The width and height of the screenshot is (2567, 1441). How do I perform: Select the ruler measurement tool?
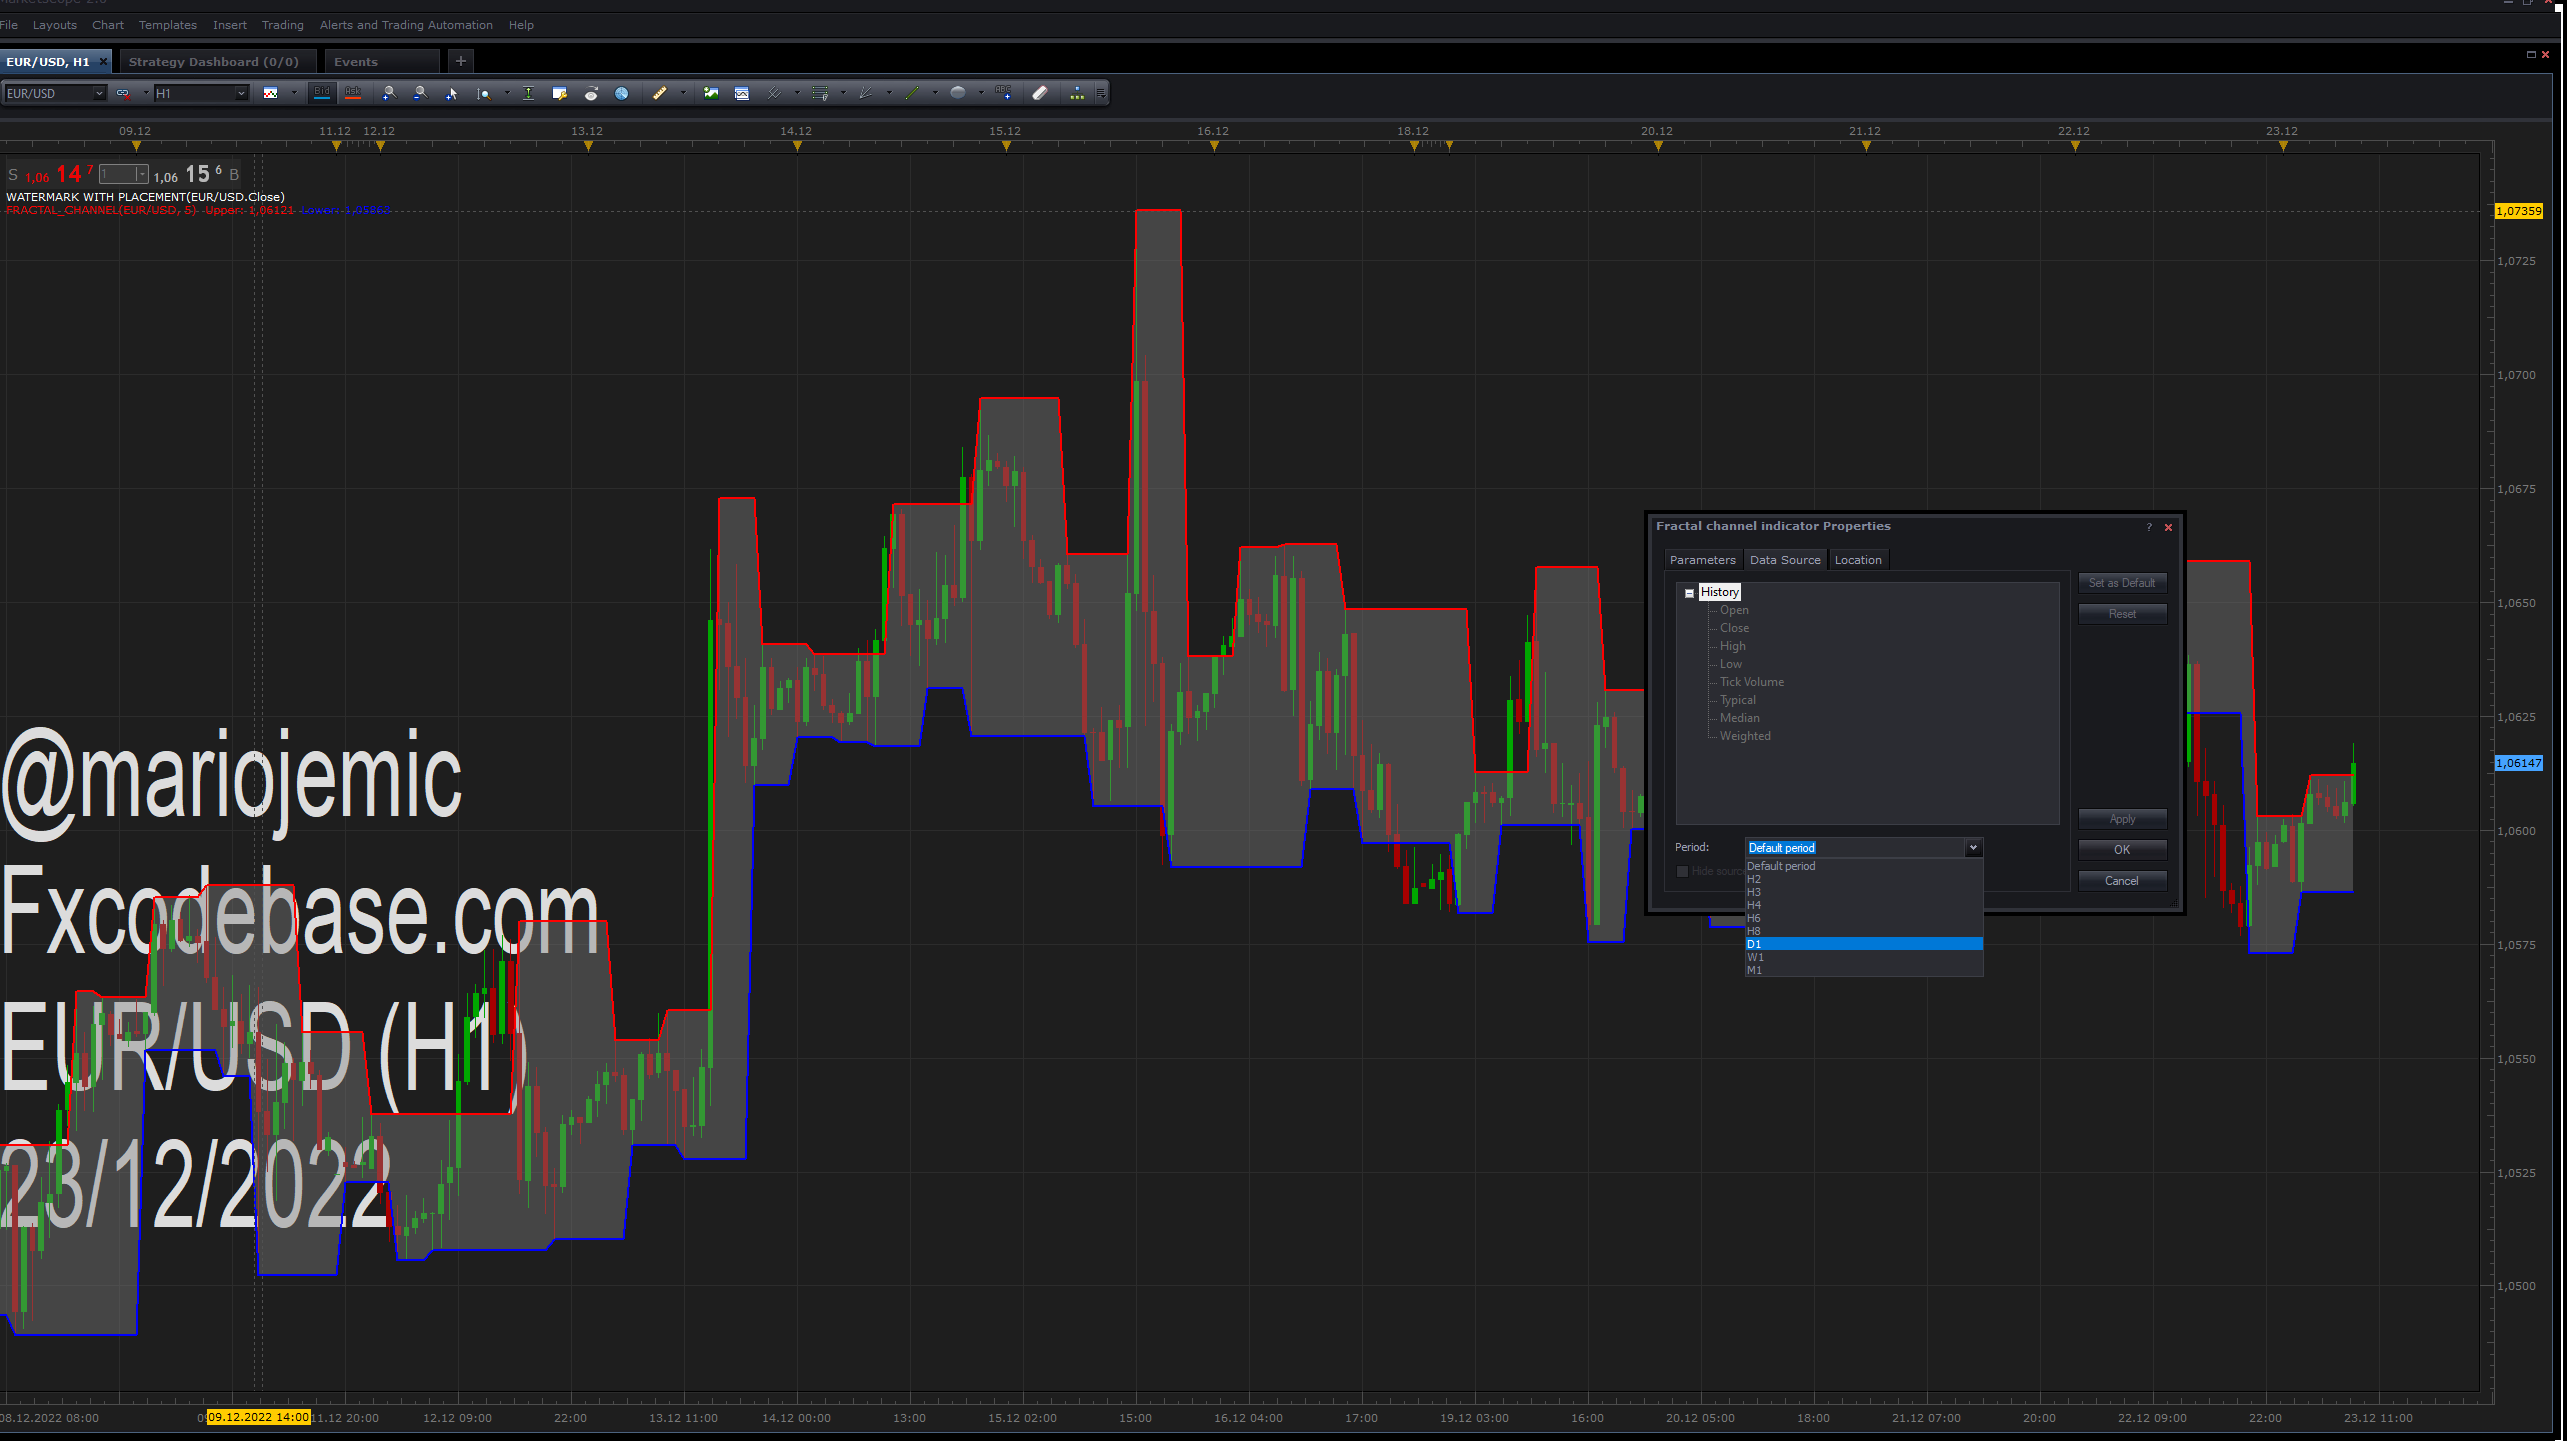(659, 93)
